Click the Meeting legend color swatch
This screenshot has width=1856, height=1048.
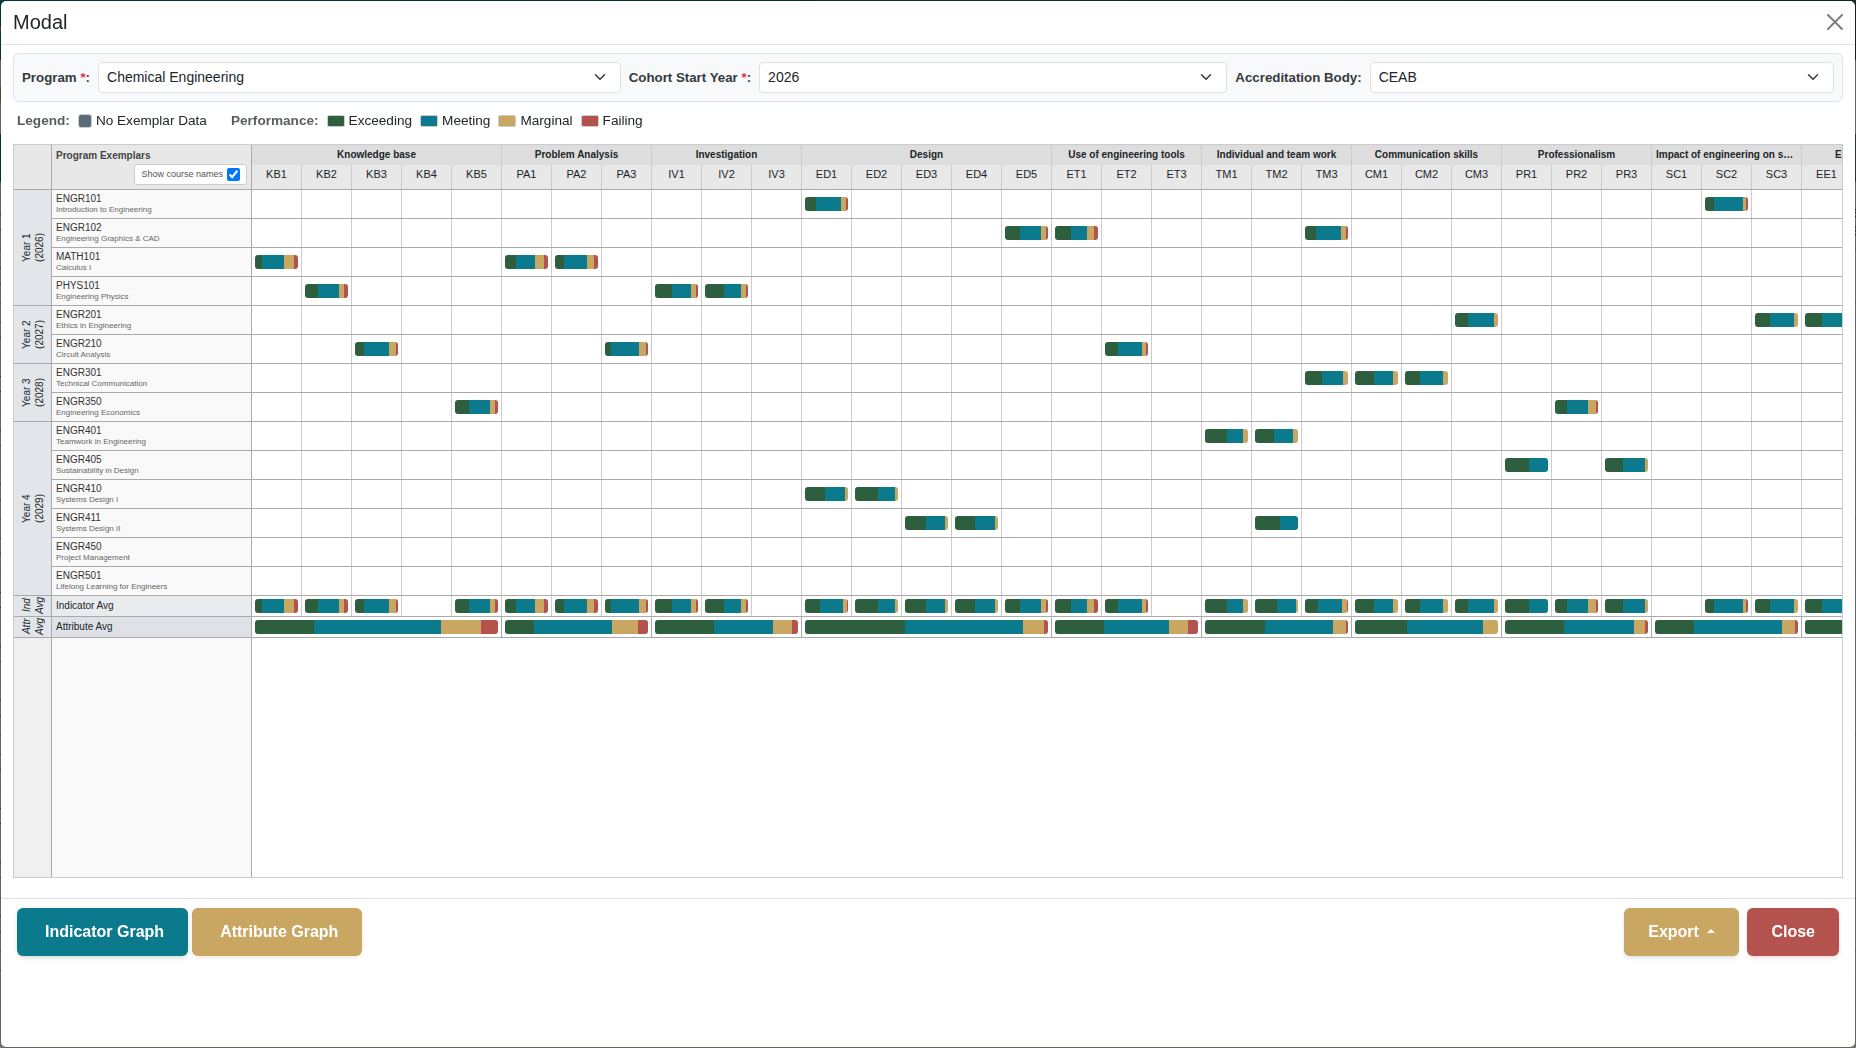[427, 120]
